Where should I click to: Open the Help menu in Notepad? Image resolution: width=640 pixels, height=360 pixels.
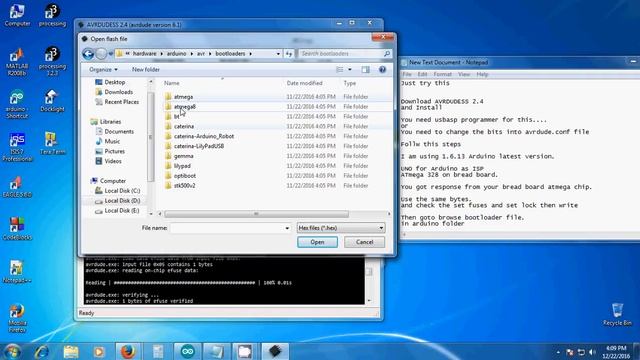[482, 74]
